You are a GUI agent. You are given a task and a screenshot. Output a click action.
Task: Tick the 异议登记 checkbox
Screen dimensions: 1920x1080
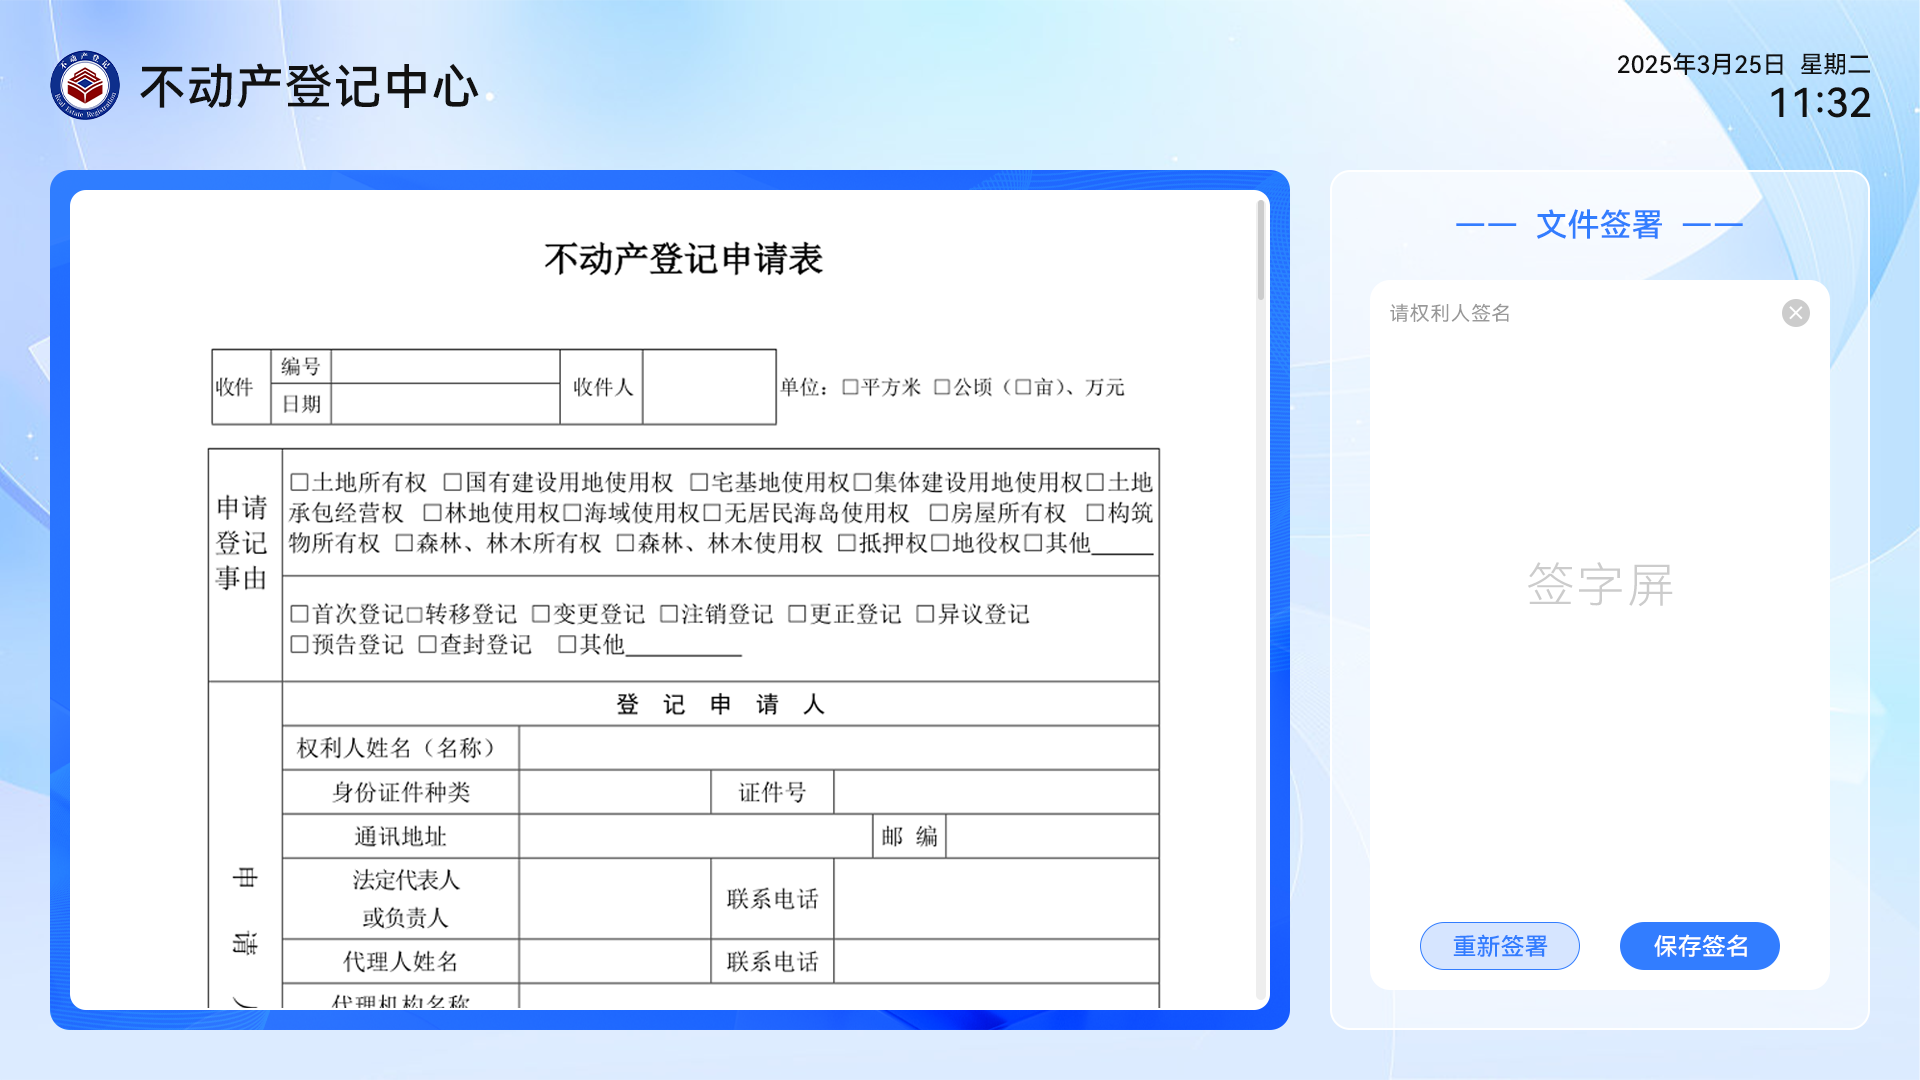925,614
